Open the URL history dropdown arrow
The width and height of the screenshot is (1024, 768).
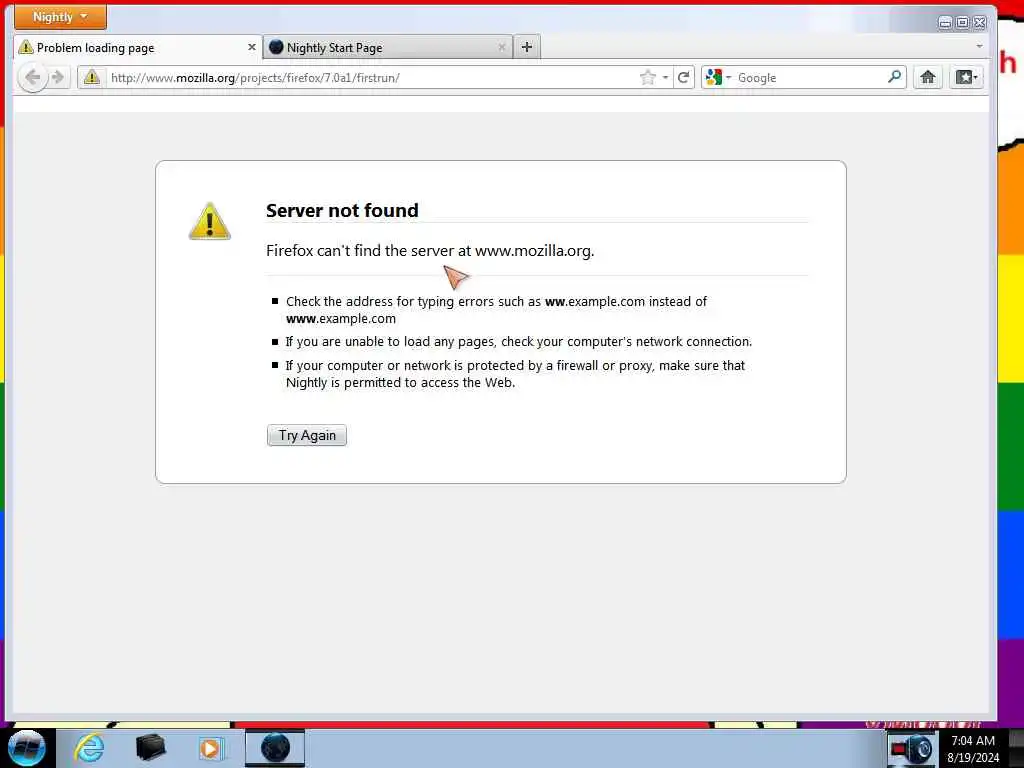coord(665,78)
